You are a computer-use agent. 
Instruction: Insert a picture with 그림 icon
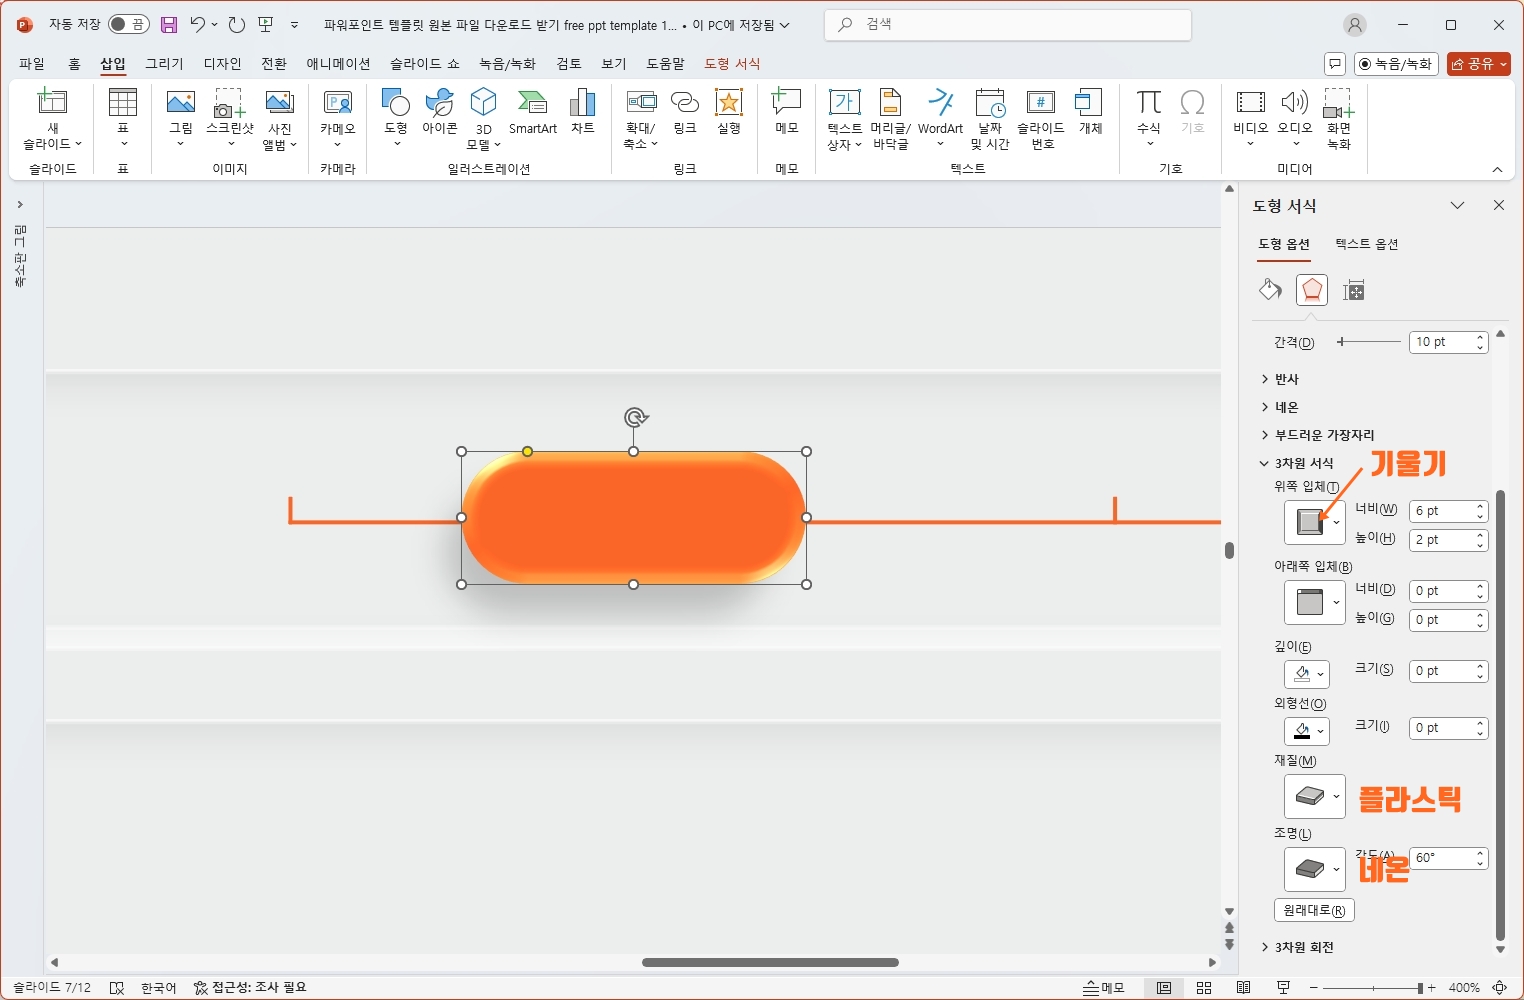[x=181, y=118]
